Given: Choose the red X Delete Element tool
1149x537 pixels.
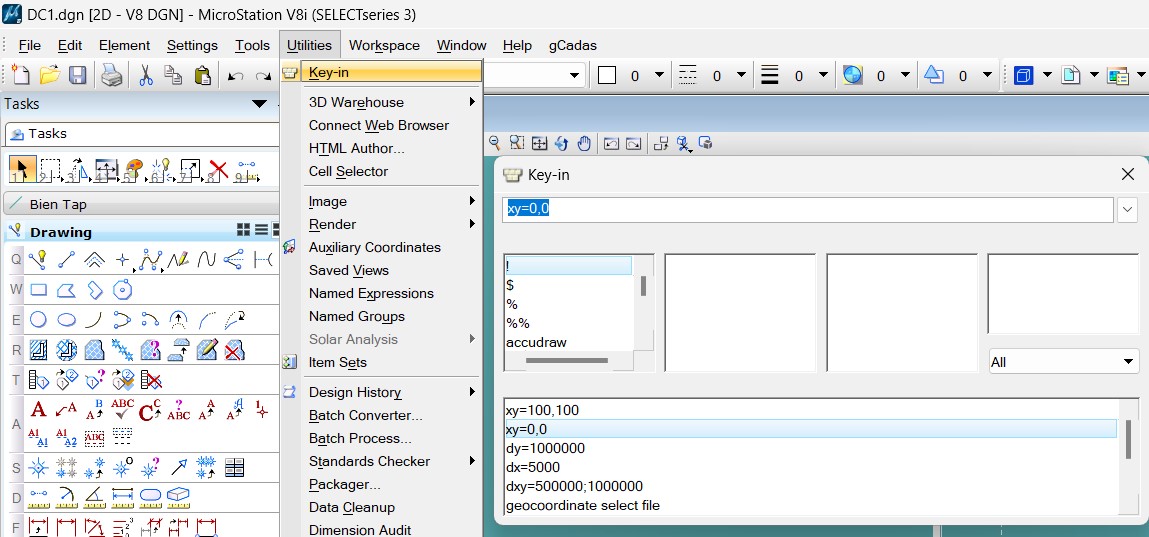Looking at the screenshot, I should pyautogui.click(x=218, y=170).
